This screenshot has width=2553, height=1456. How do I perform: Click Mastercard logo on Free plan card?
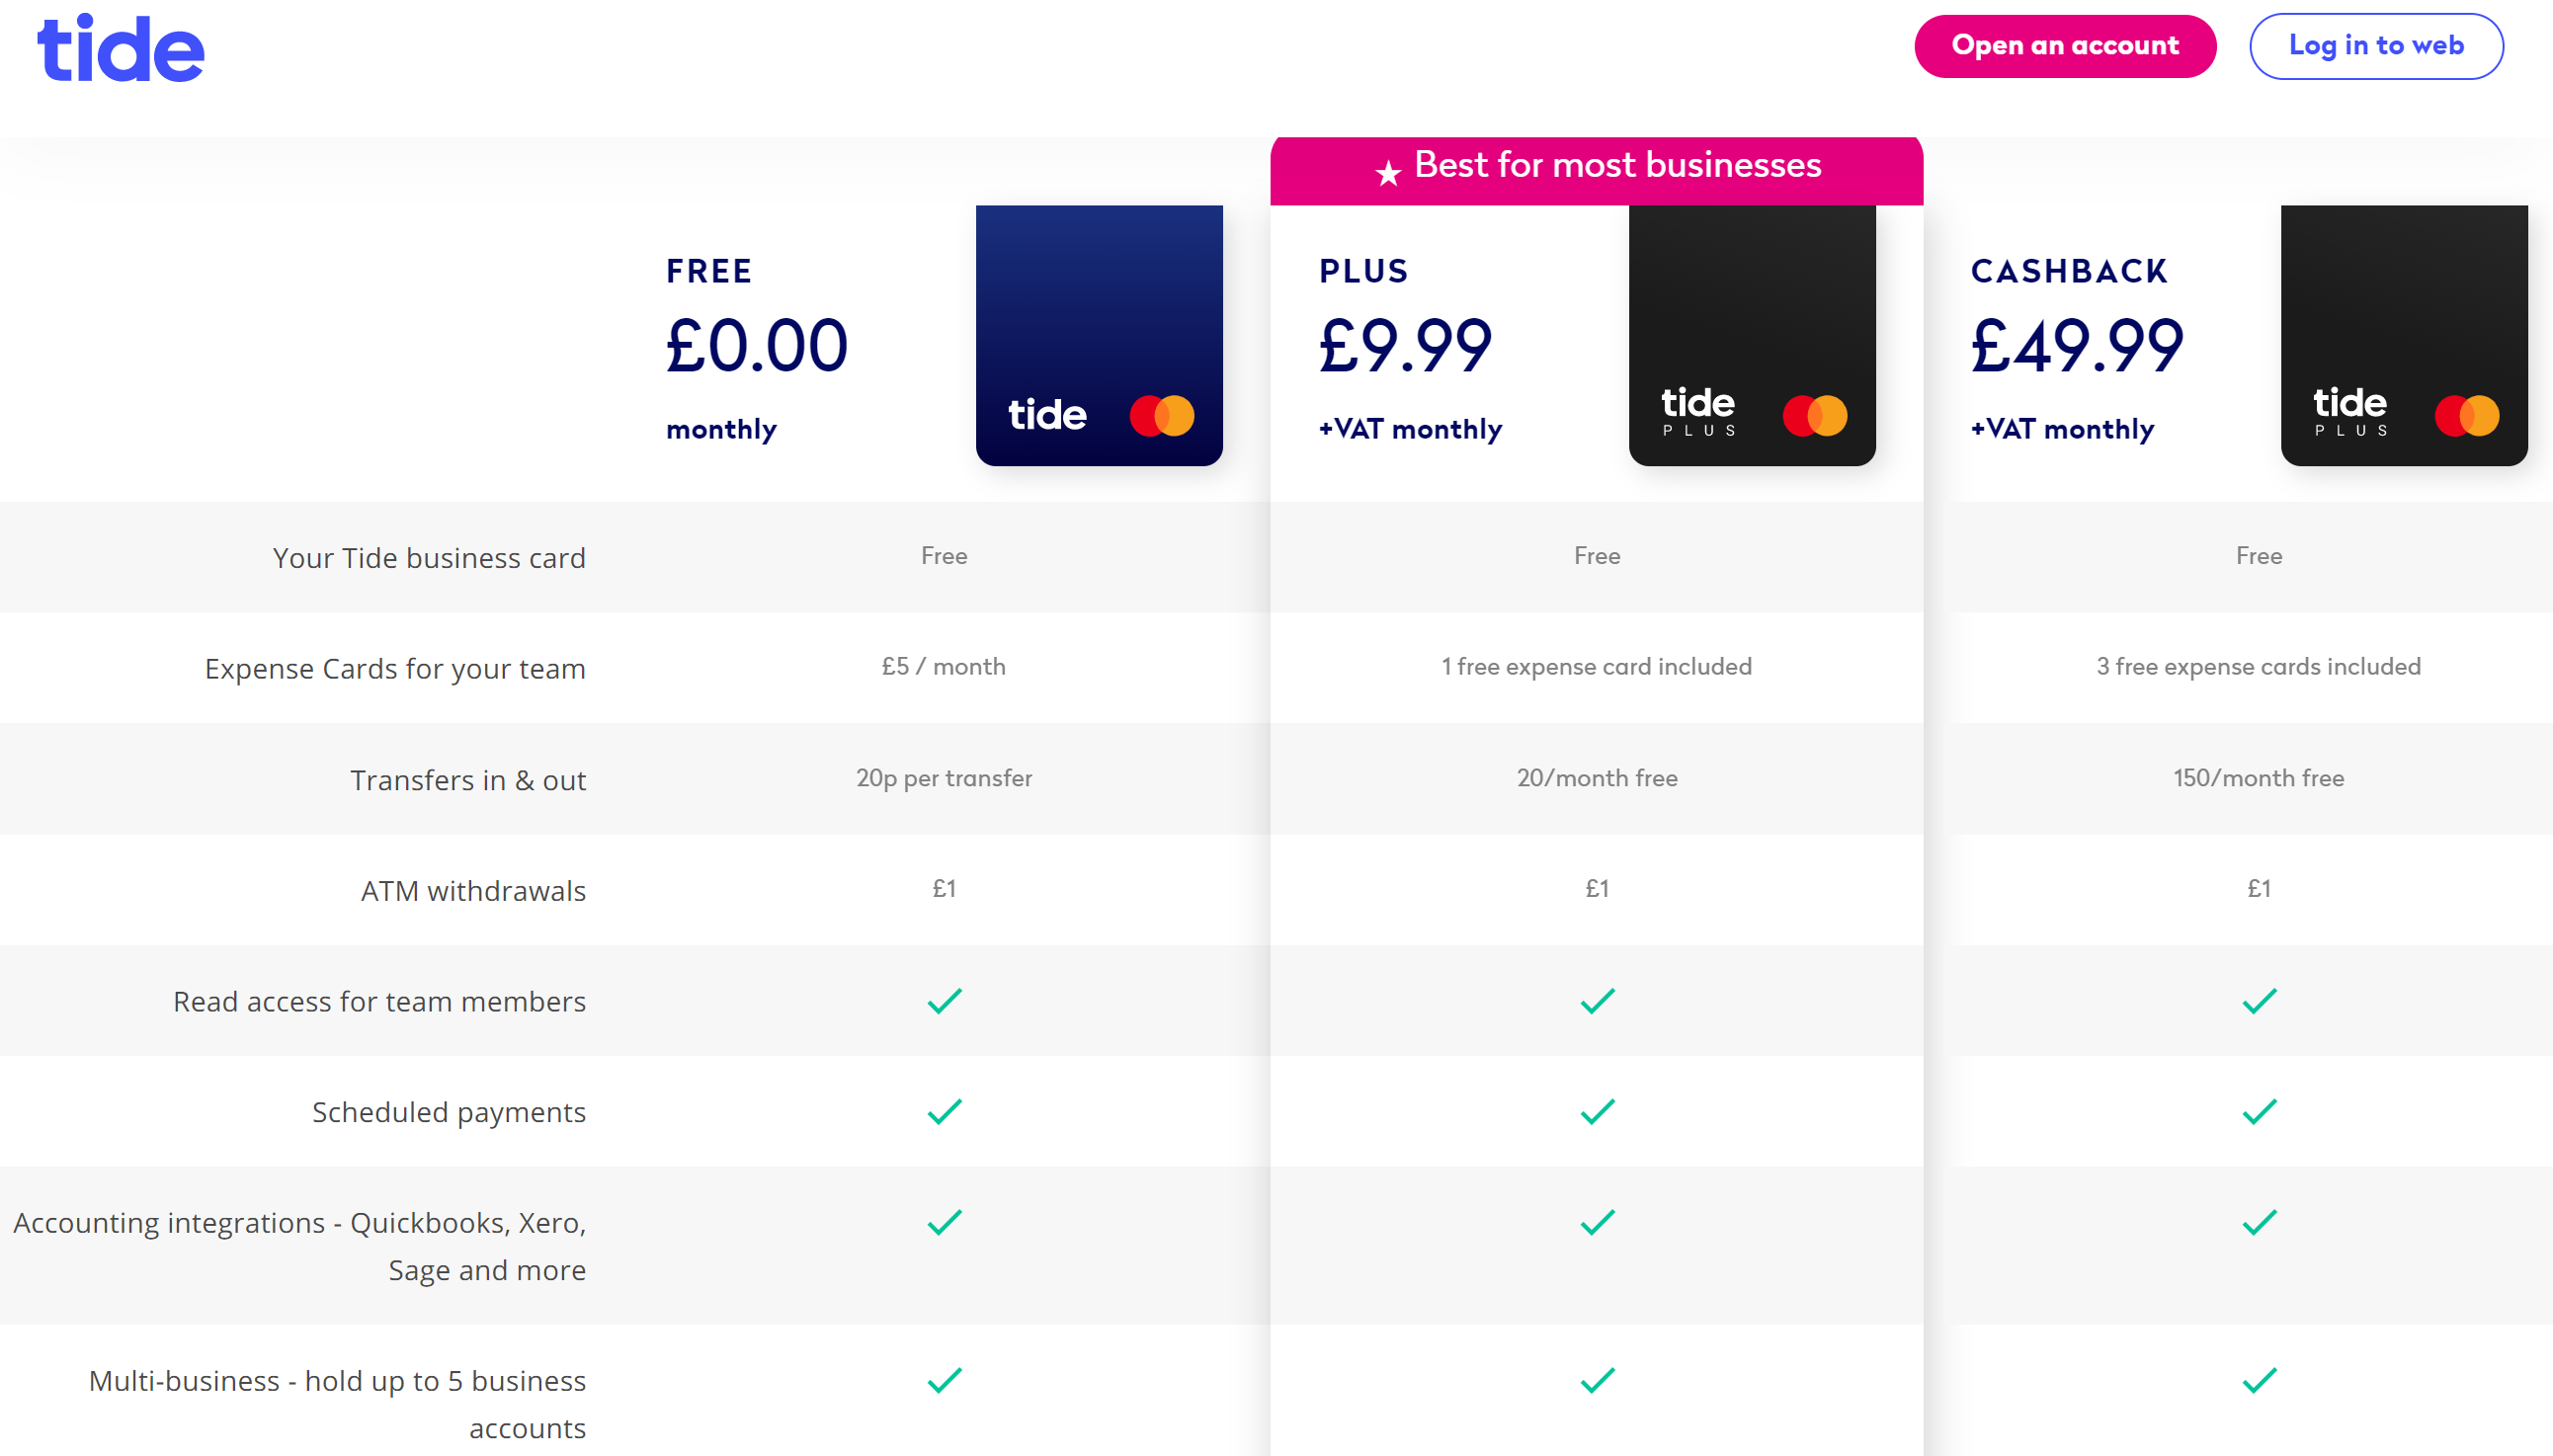(x=1161, y=415)
